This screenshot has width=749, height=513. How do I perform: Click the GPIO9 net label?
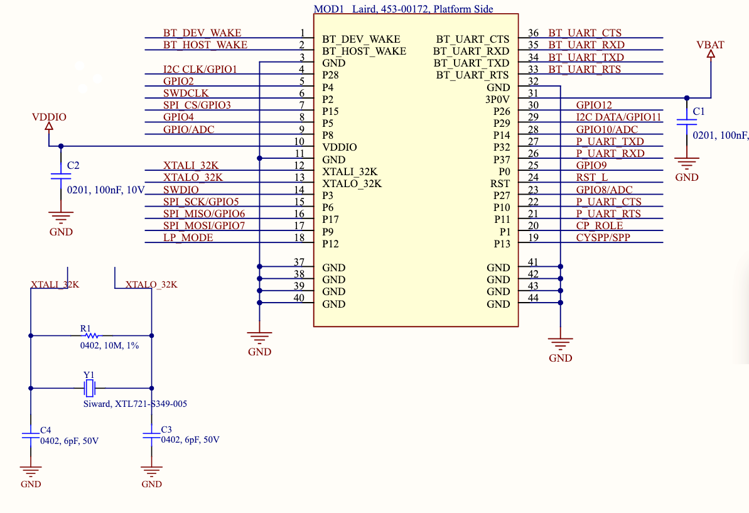point(591,165)
